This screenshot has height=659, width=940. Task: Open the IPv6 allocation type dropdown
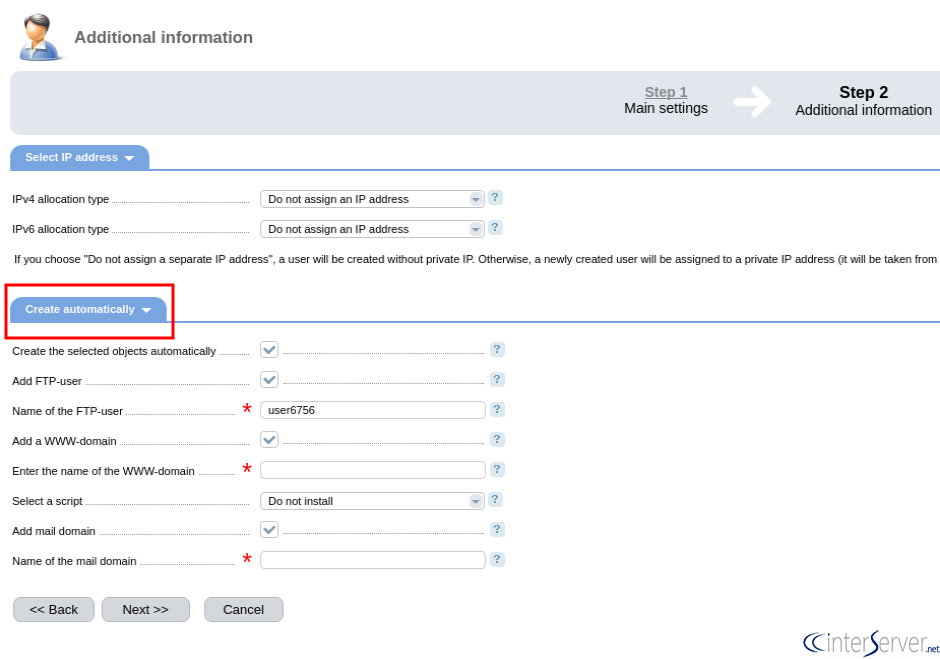click(x=372, y=229)
